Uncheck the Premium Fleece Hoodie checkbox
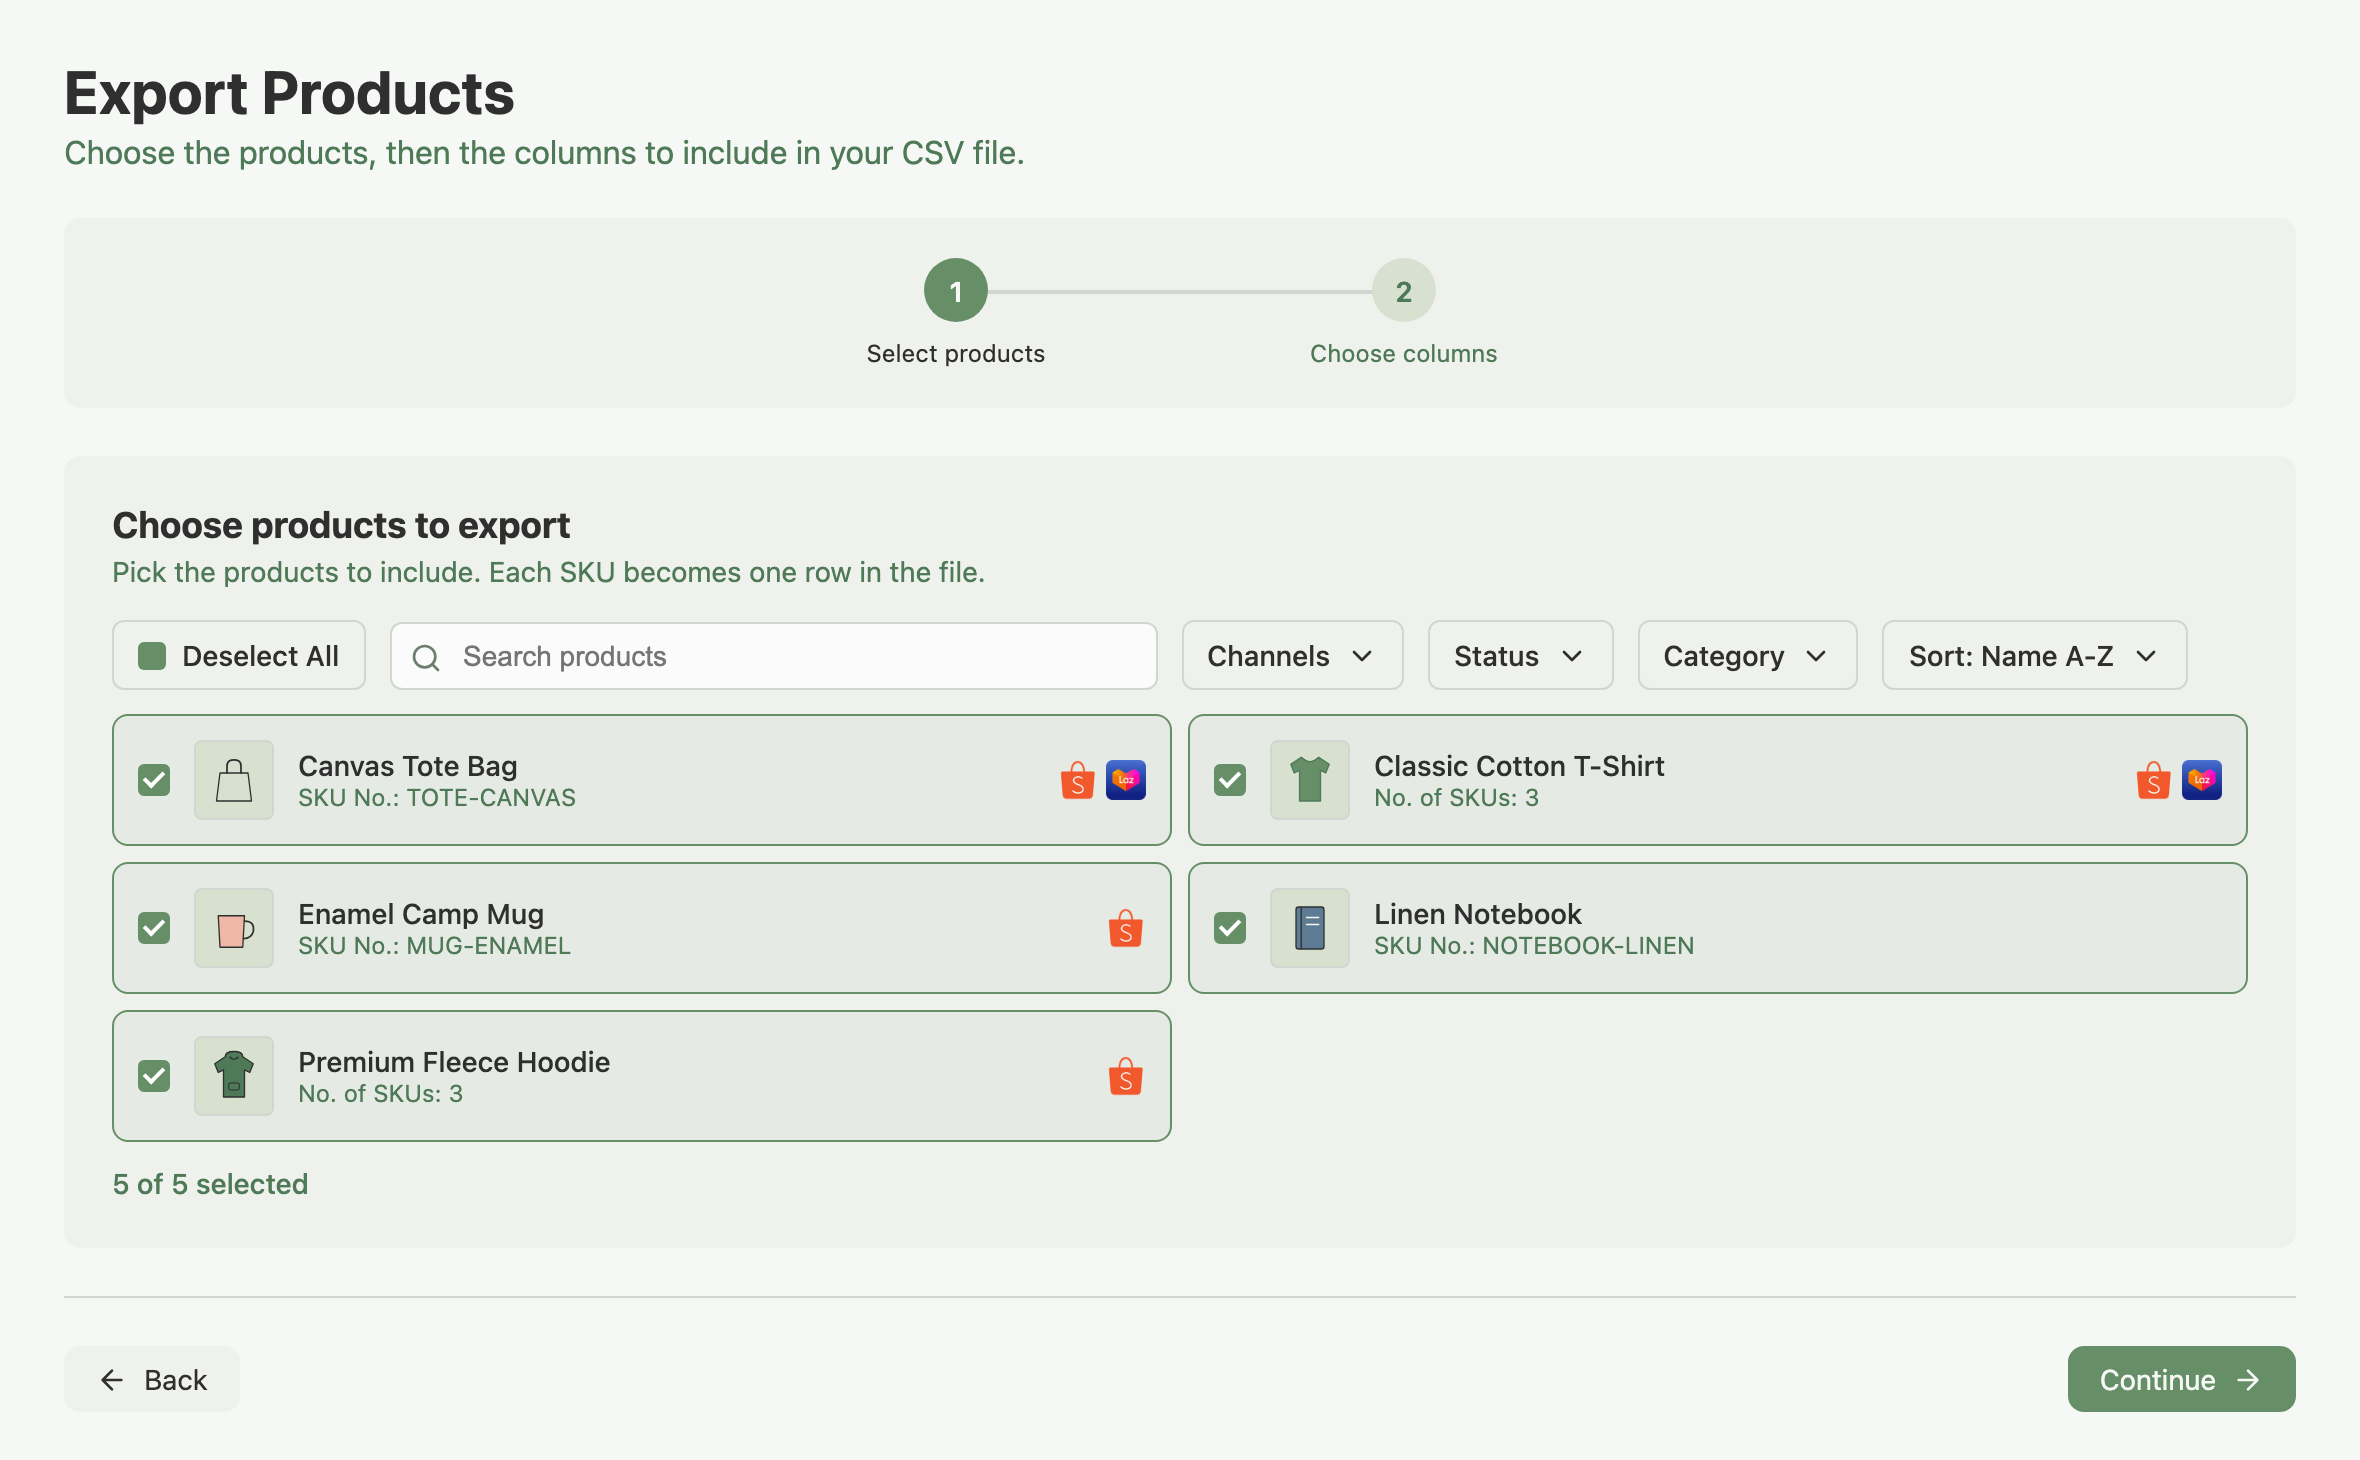Viewport: 2360px width, 1460px height. (x=154, y=1076)
